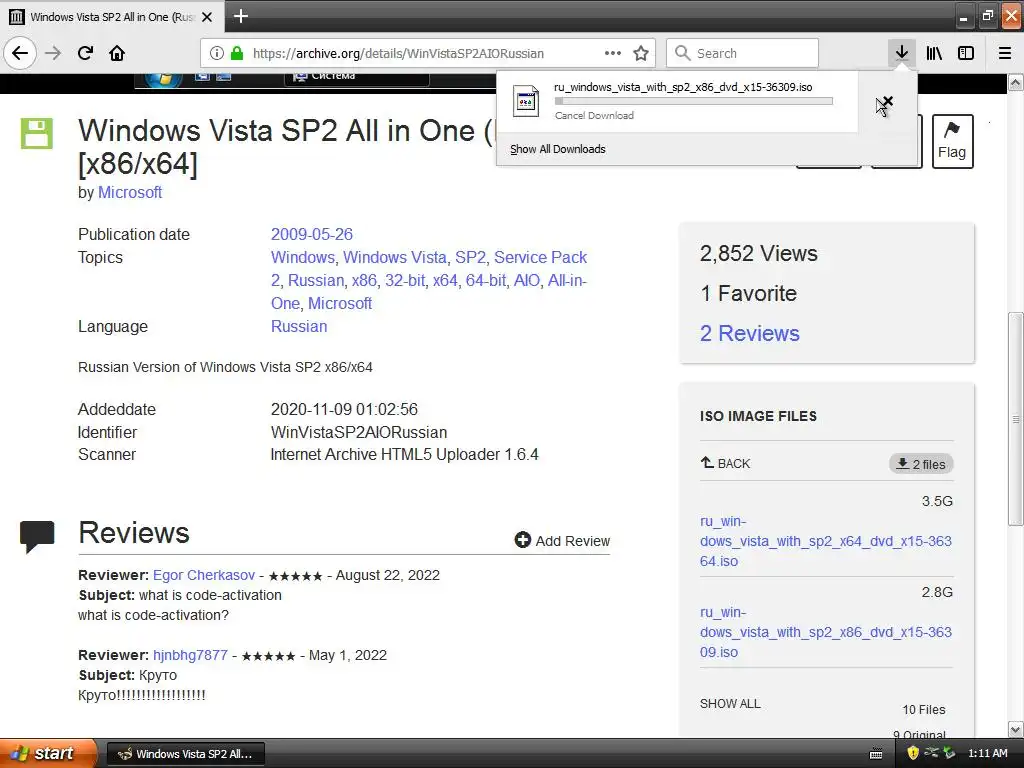Jump to the 2 Reviews link
Image resolution: width=1024 pixels, height=768 pixels.
point(750,334)
